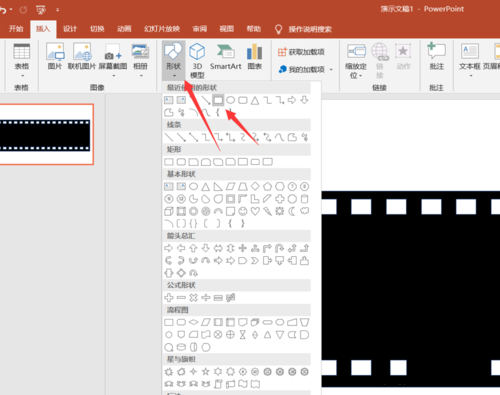Pick the heart shape in 基本形状
The image size is (500, 395).
[x=255, y=211]
